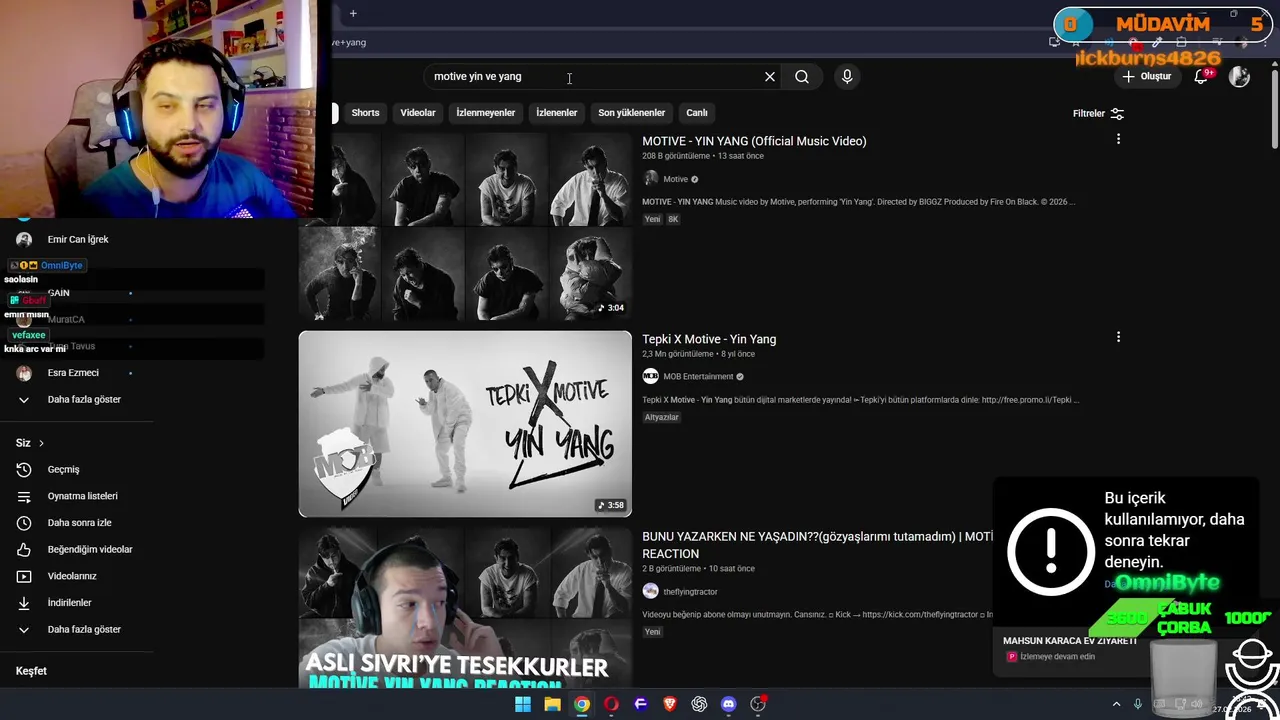
Task: Select the Shorts filter chip
Action: tap(365, 113)
